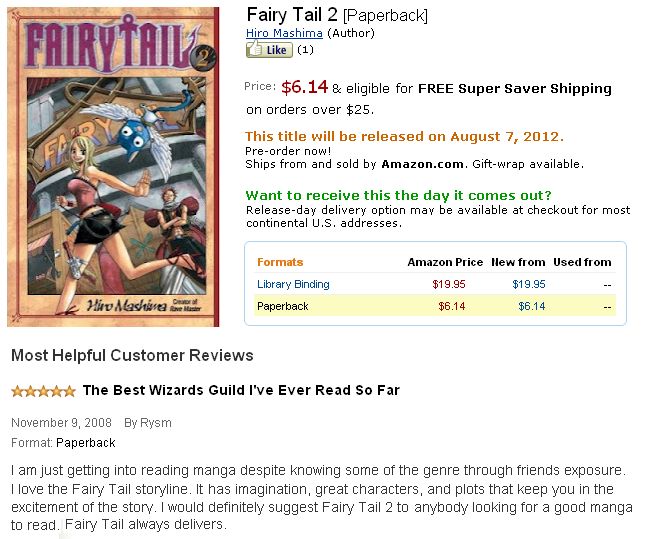Click the like count number beside Like
The height and width of the screenshot is (539, 645).
(x=306, y=49)
